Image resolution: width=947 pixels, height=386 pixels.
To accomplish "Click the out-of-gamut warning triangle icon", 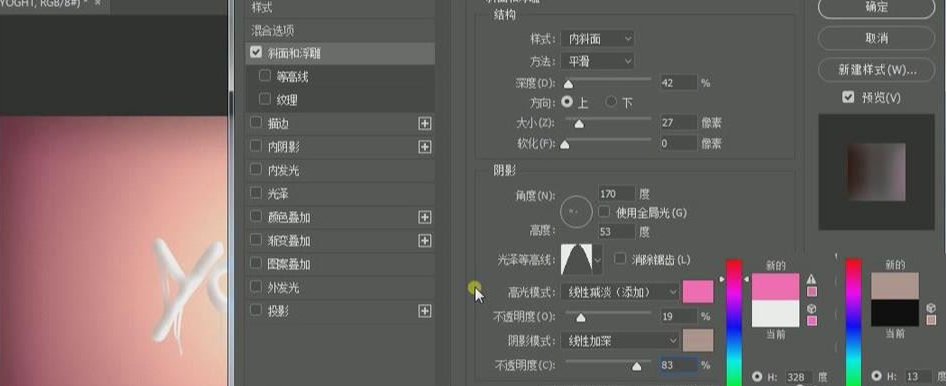I will (812, 279).
